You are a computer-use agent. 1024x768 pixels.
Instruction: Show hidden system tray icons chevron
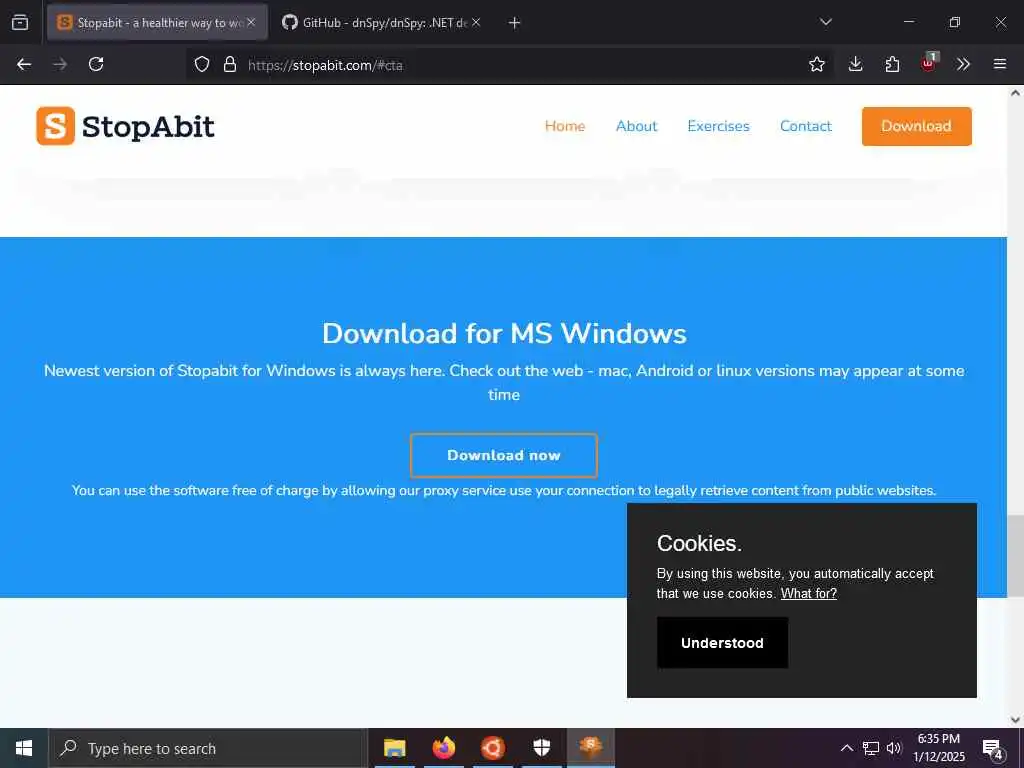pyautogui.click(x=846, y=748)
